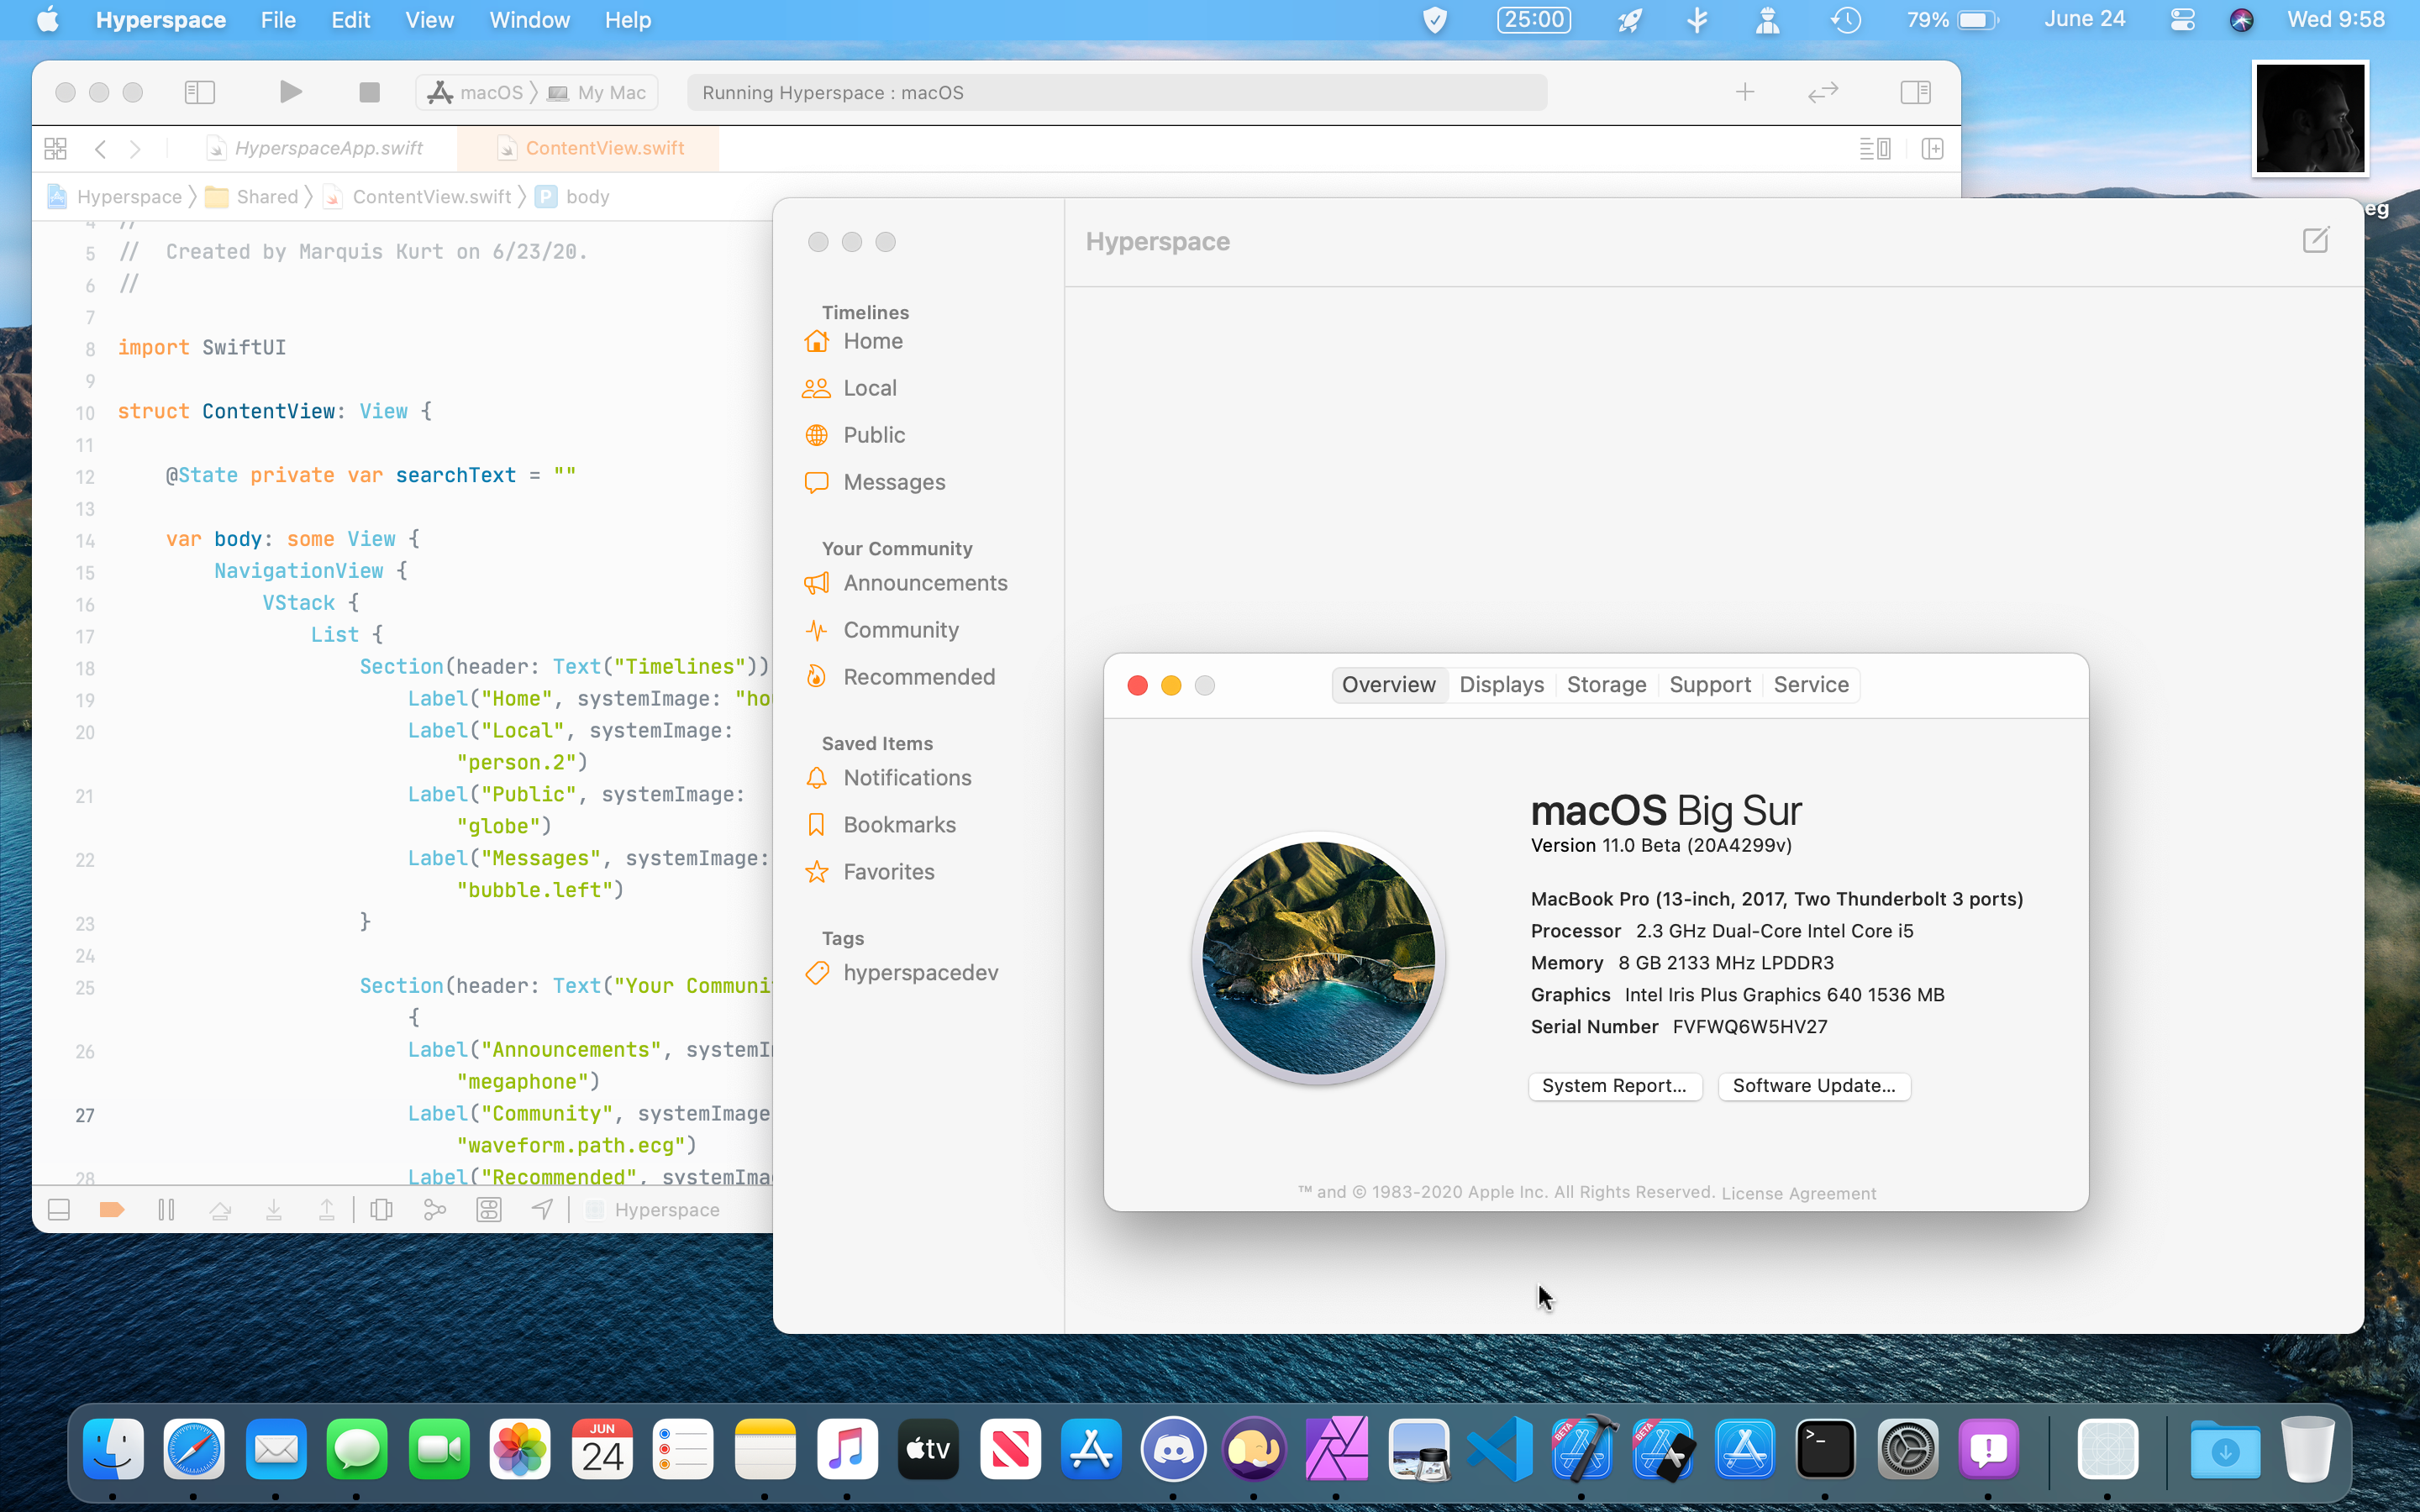Click Software Update button

click(1814, 1086)
